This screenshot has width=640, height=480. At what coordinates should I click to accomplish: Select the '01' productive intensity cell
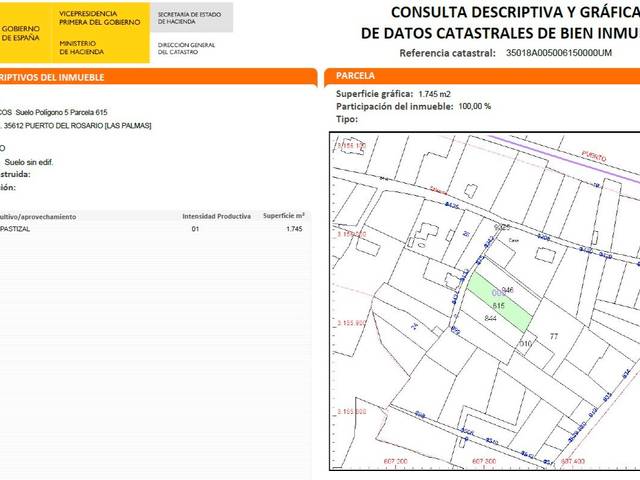click(x=195, y=229)
